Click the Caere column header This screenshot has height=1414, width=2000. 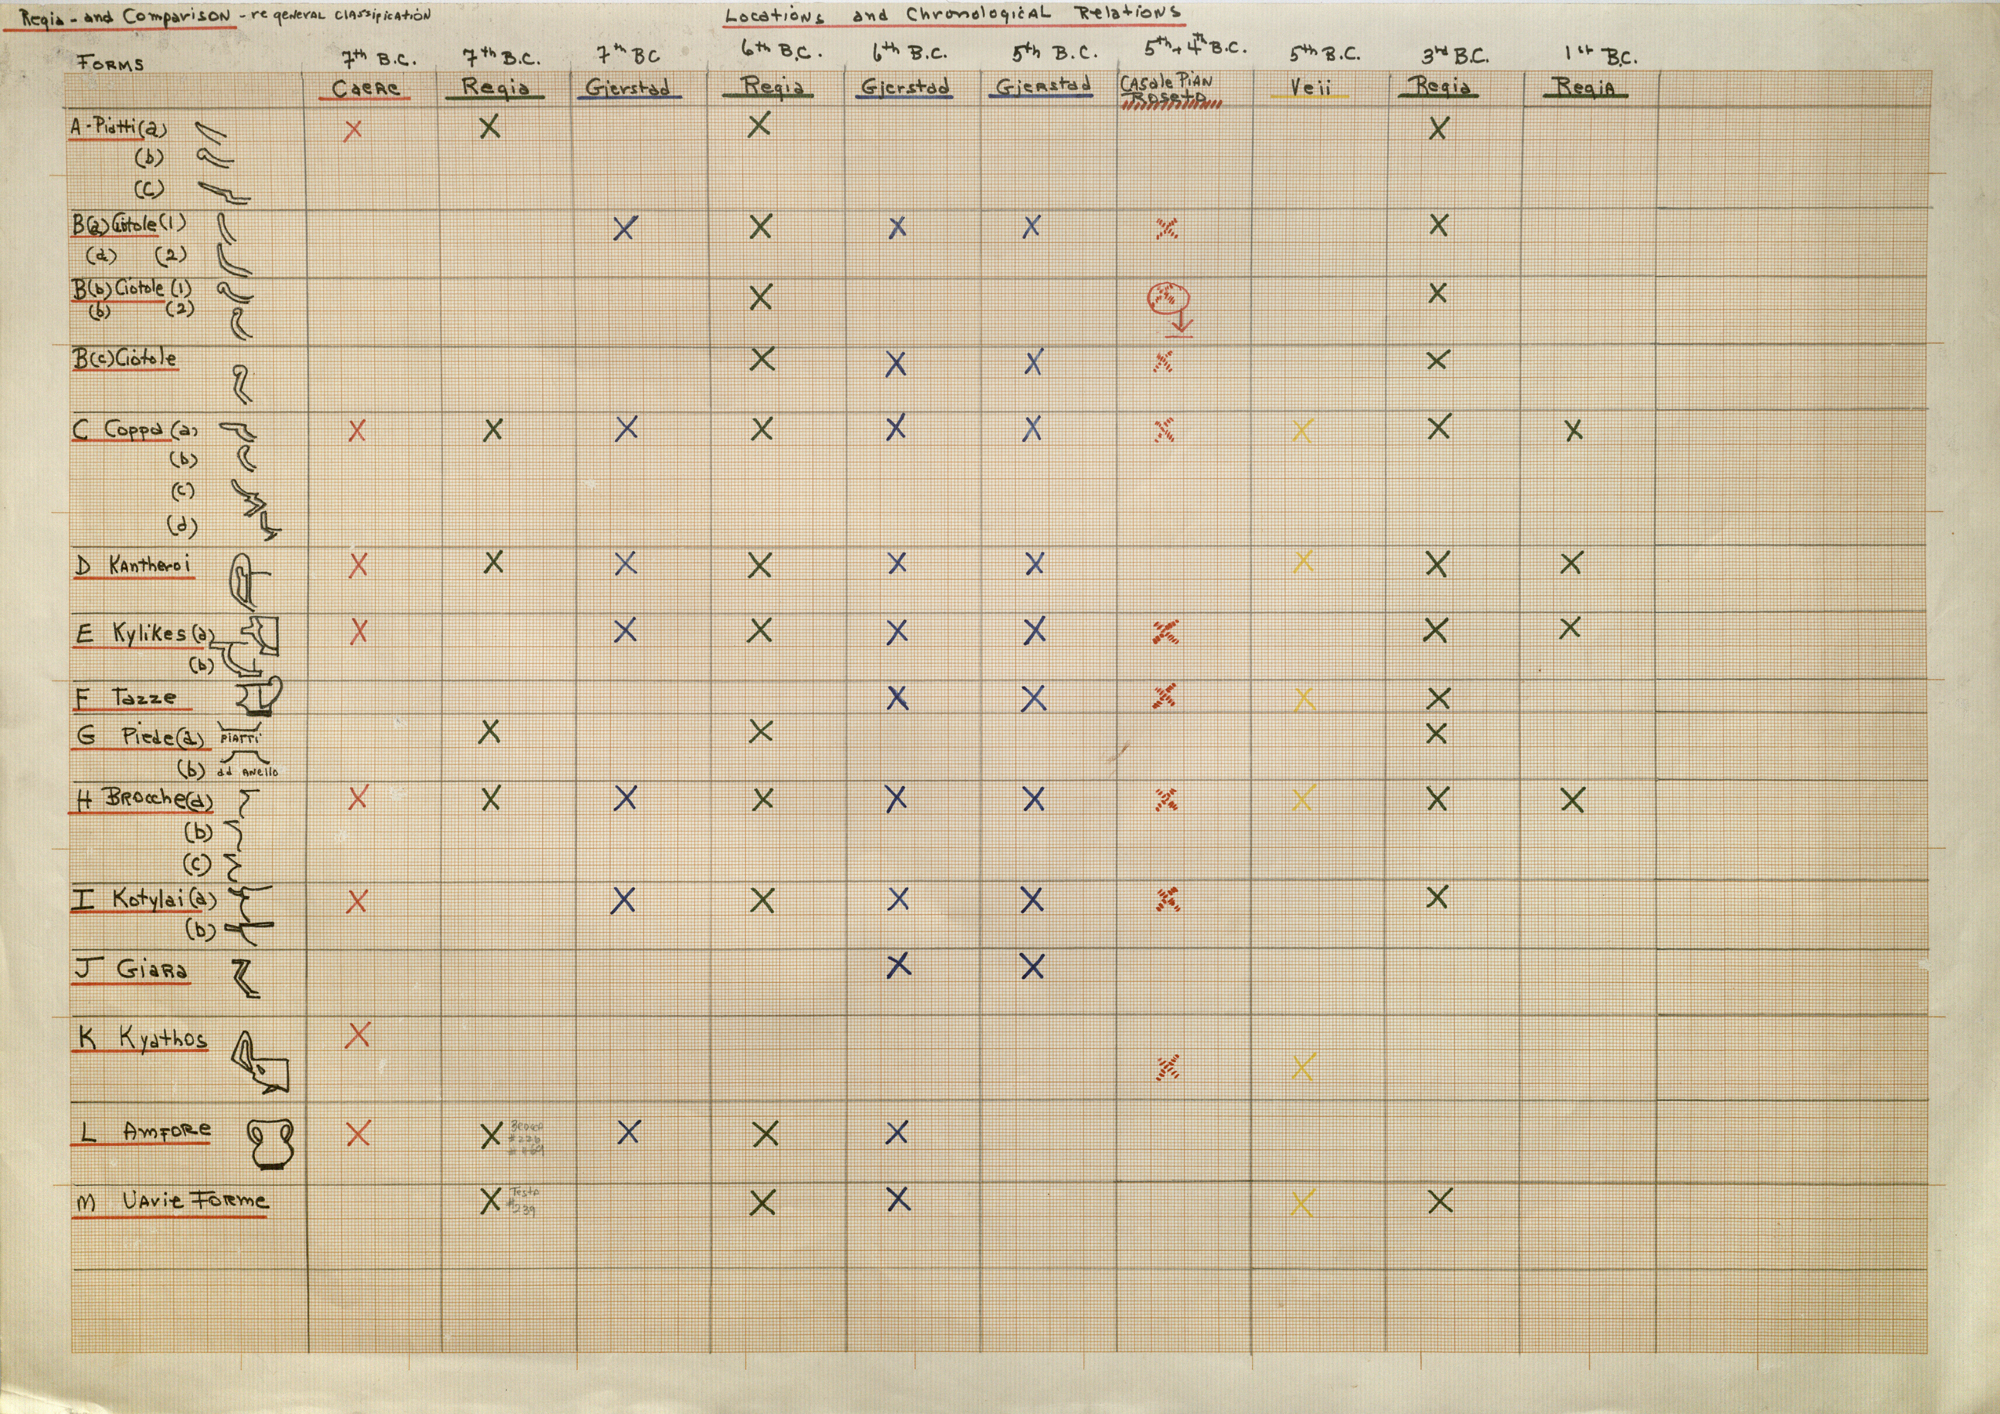click(366, 88)
